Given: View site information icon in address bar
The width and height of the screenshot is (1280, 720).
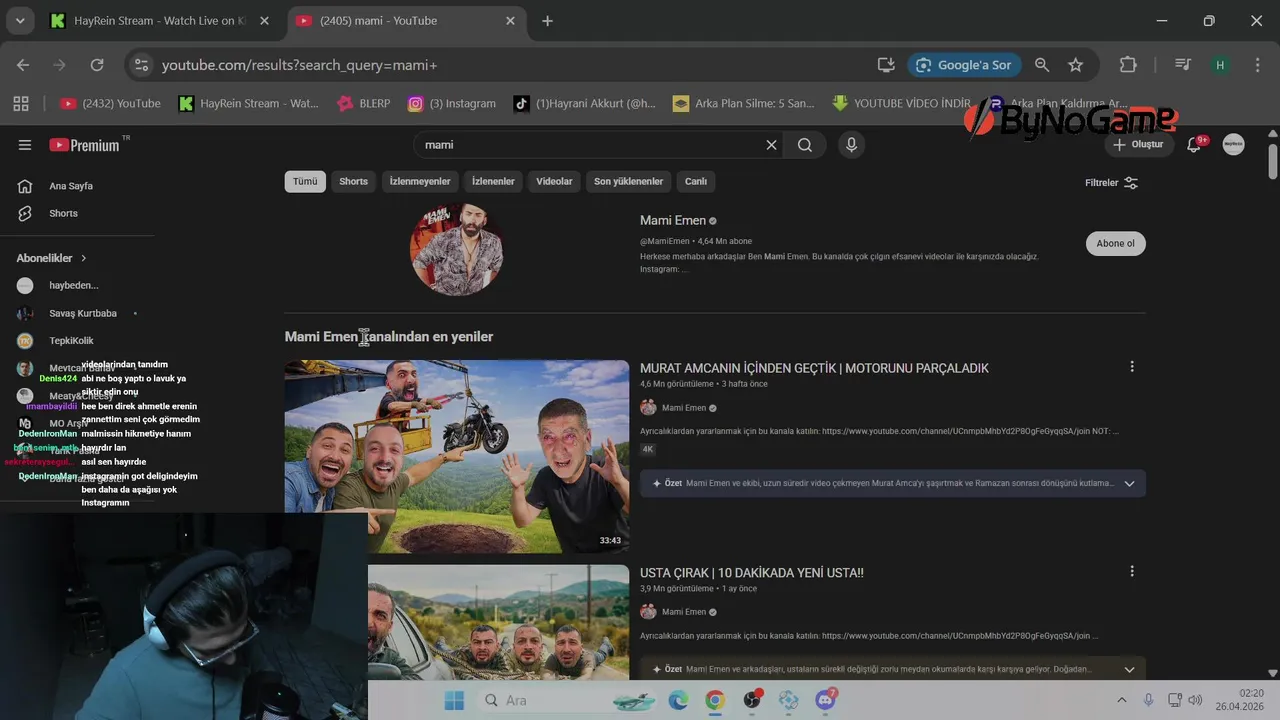Looking at the screenshot, I should (x=142, y=65).
